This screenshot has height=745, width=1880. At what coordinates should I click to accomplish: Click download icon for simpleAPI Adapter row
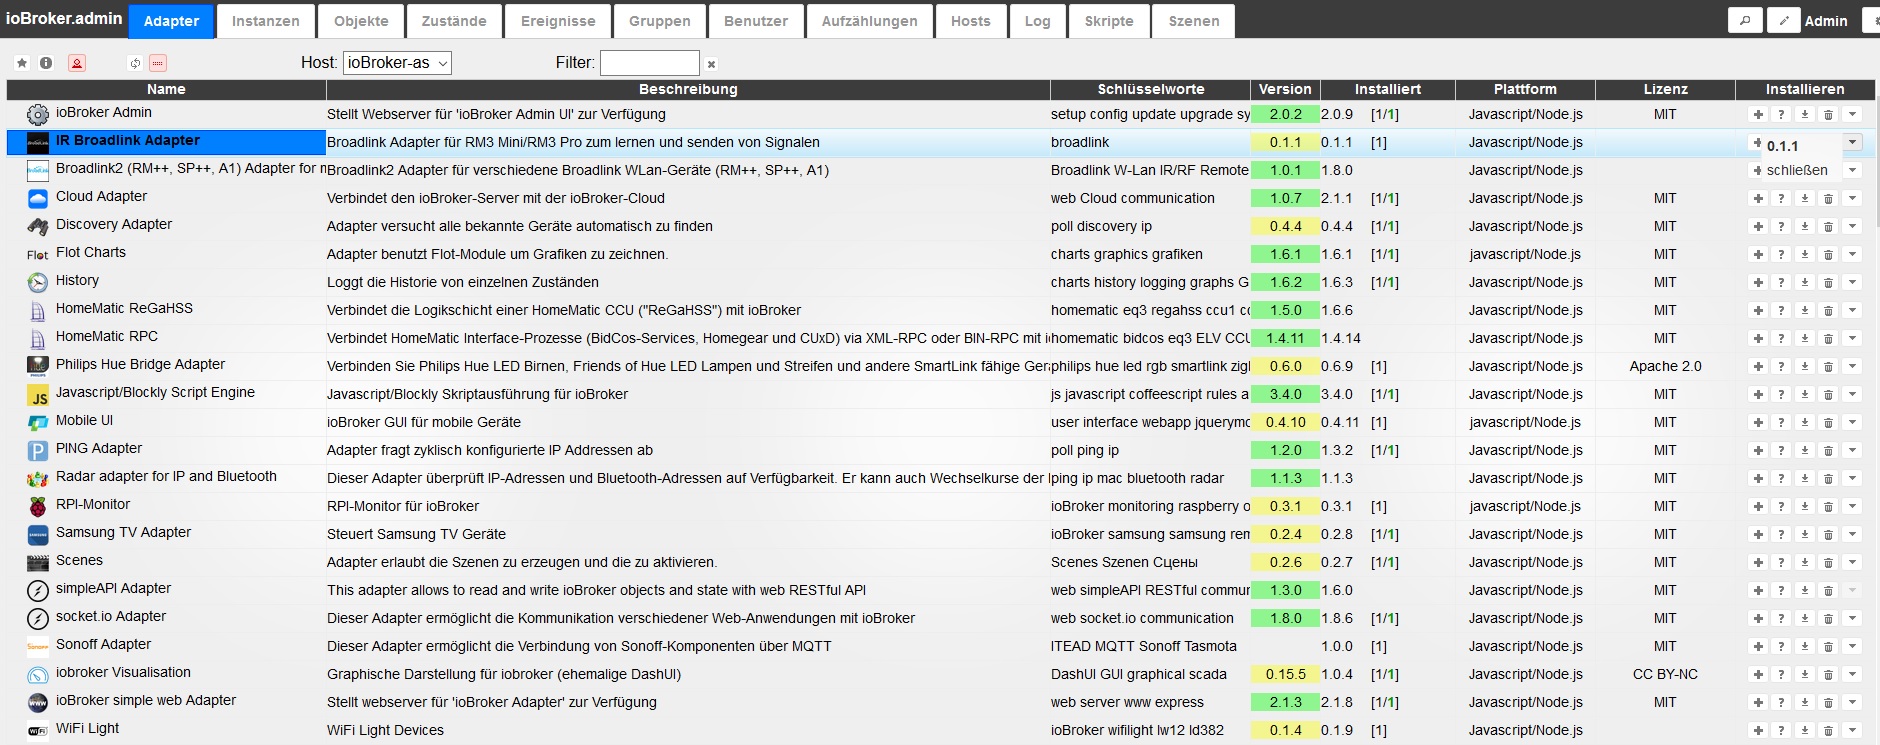pos(1805,591)
